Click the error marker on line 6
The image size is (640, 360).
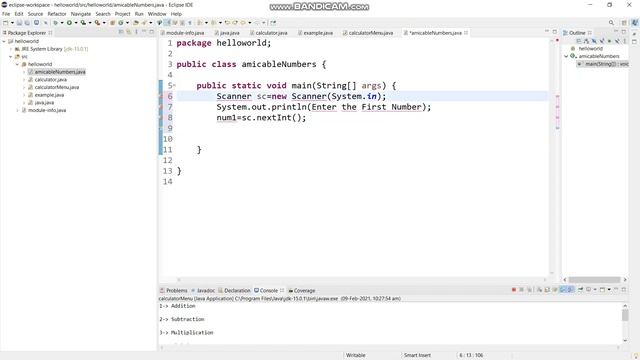coord(161,96)
